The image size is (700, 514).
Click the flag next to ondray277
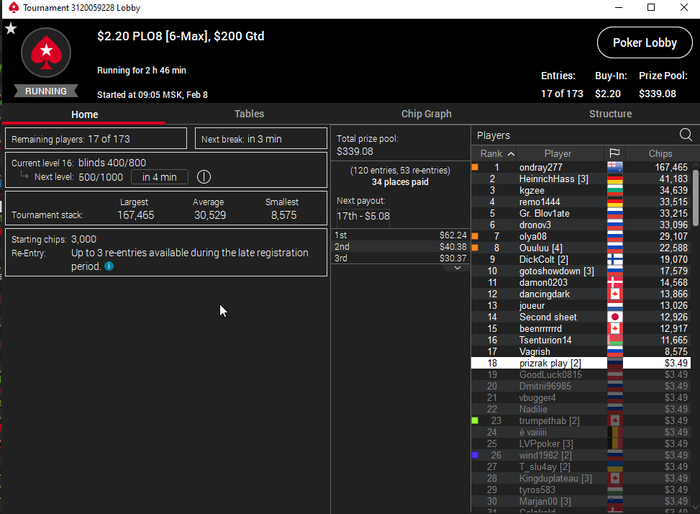615,167
